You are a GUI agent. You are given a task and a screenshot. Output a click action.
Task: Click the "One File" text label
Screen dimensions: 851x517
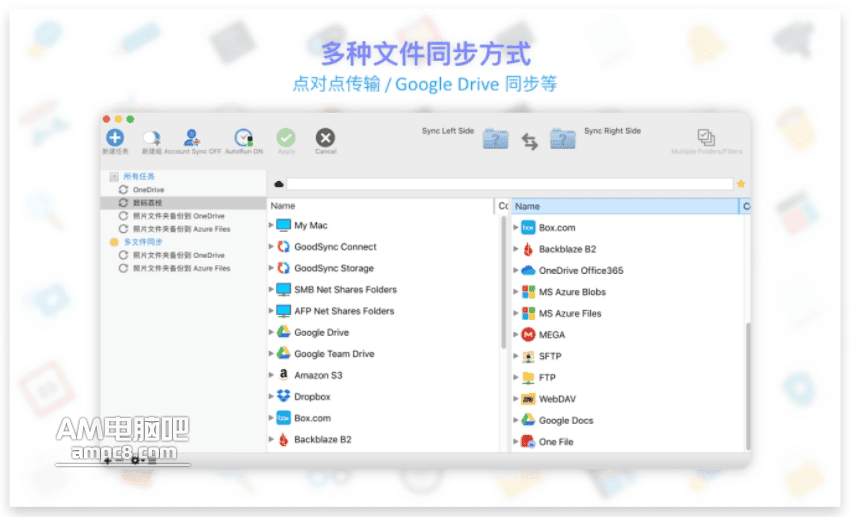click(556, 442)
